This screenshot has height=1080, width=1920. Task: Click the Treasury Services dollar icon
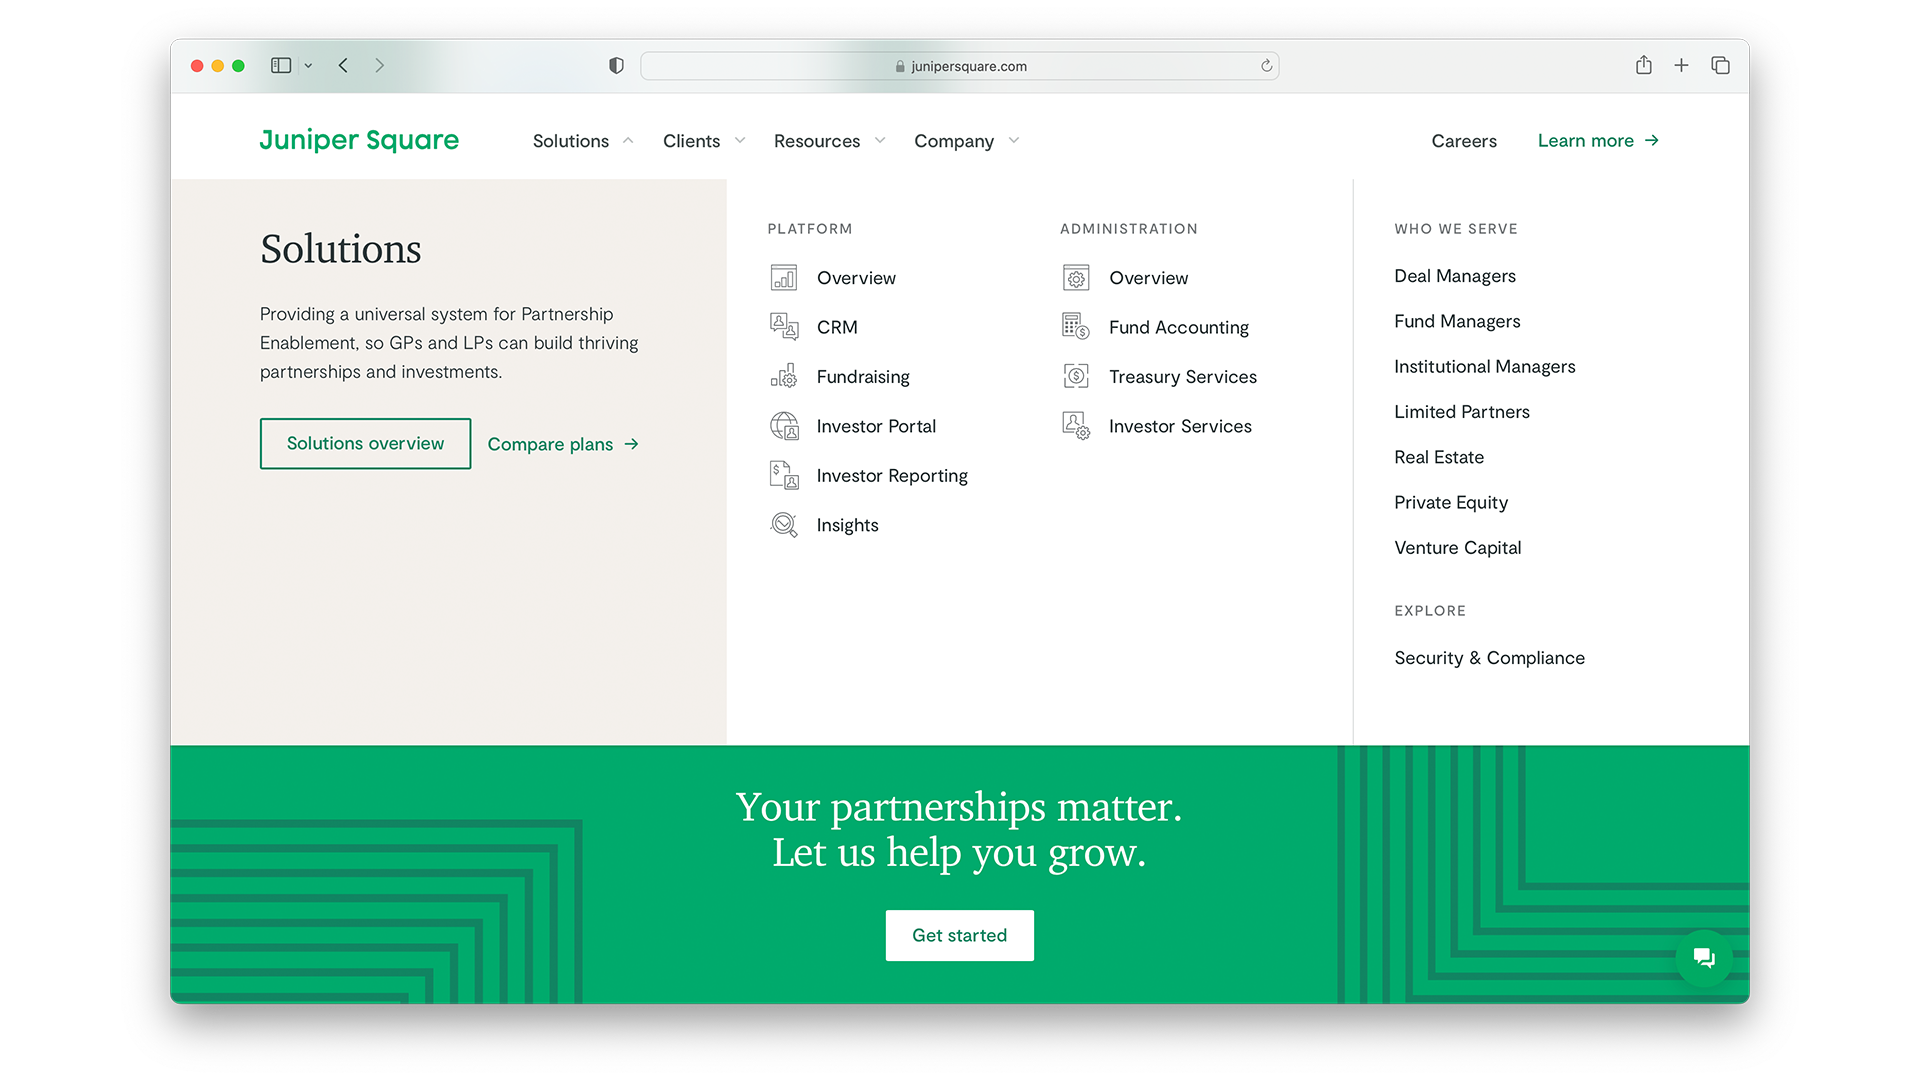pos(1075,377)
